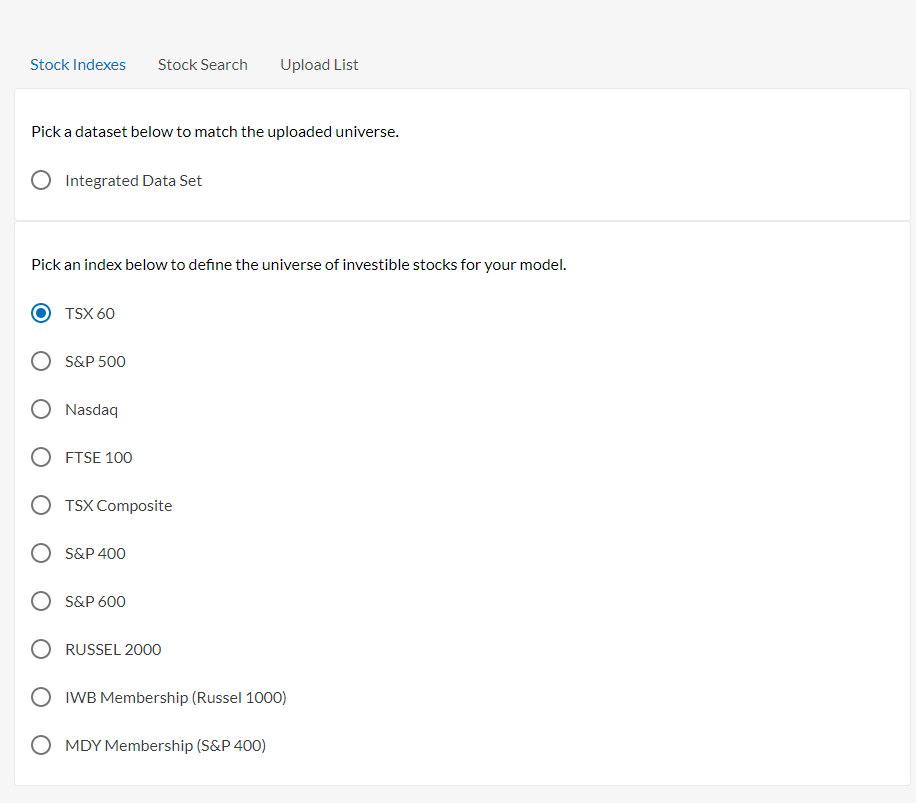The image size is (916, 803).
Task: Select the TSX 60 index option
Action: pos(41,313)
